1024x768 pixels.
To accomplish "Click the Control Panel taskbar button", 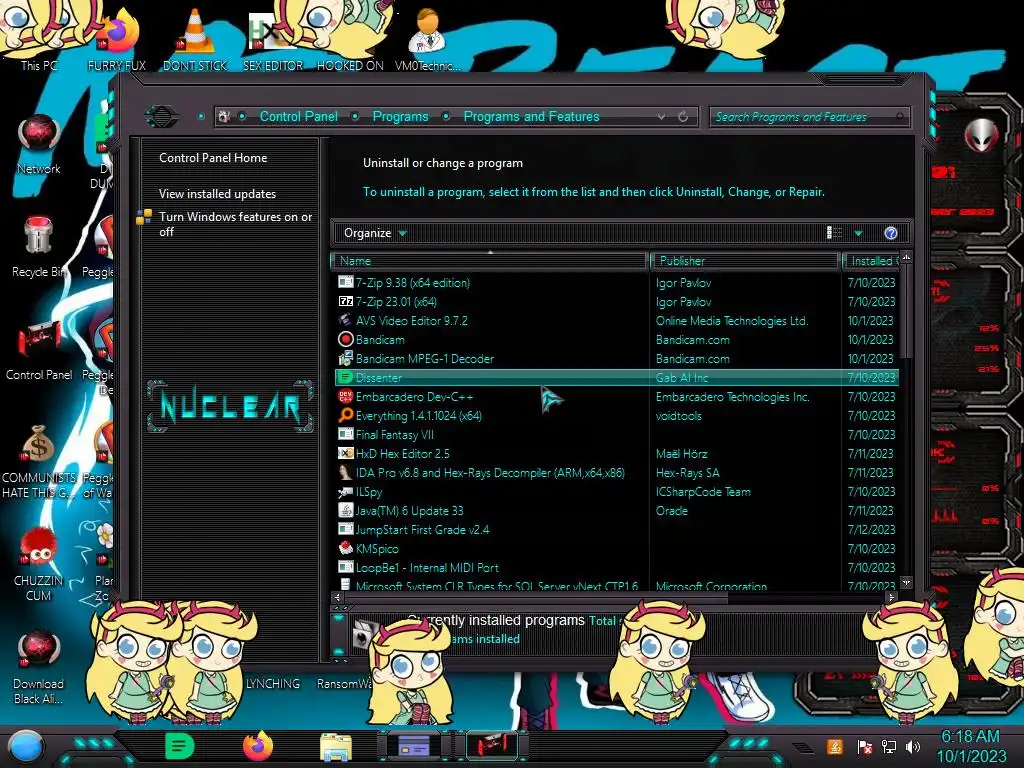I will point(491,745).
